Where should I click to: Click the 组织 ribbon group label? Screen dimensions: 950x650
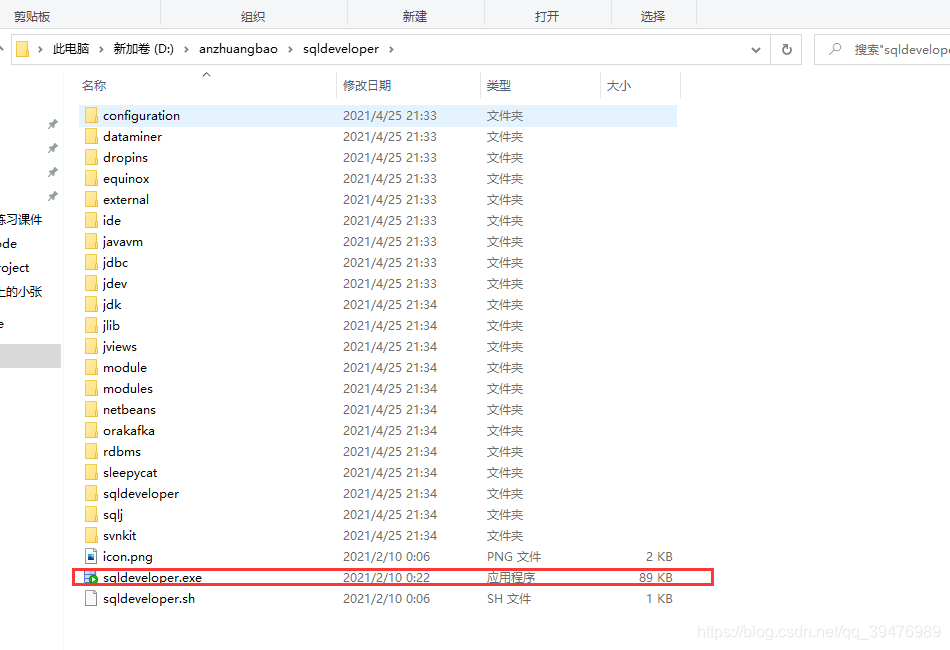(x=253, y=17)
